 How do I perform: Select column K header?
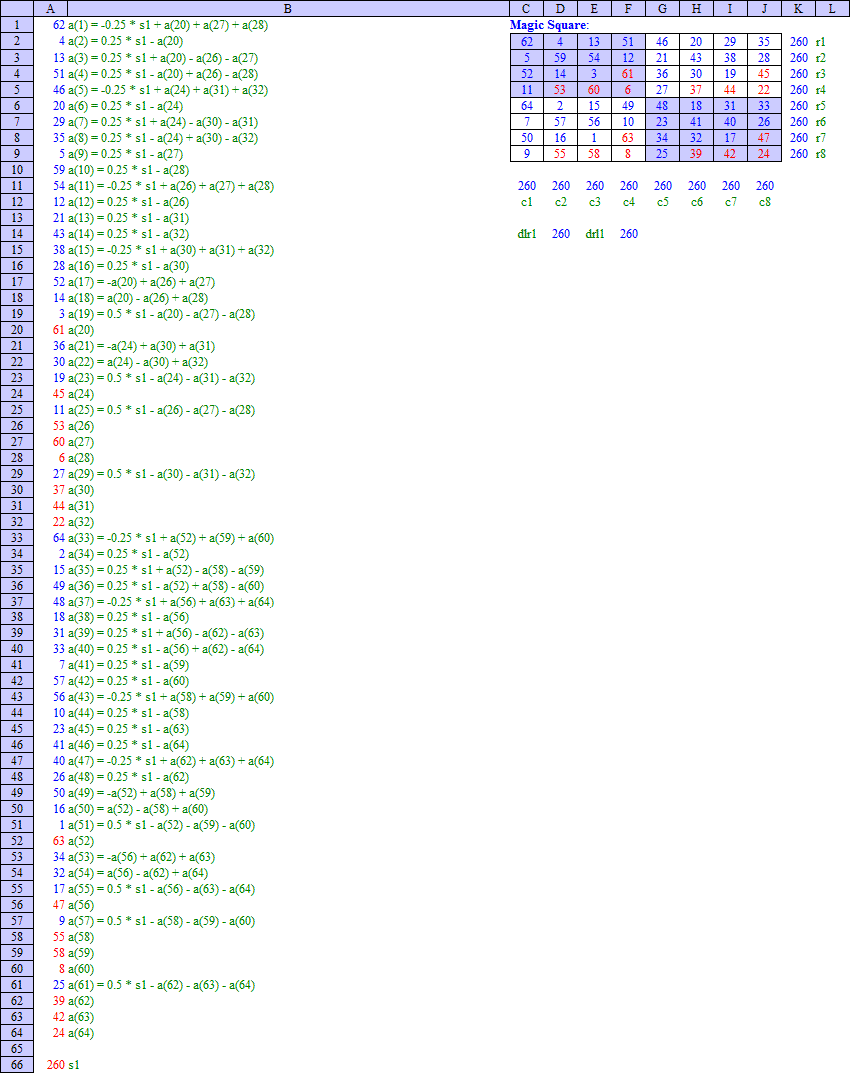coord(798,8)
